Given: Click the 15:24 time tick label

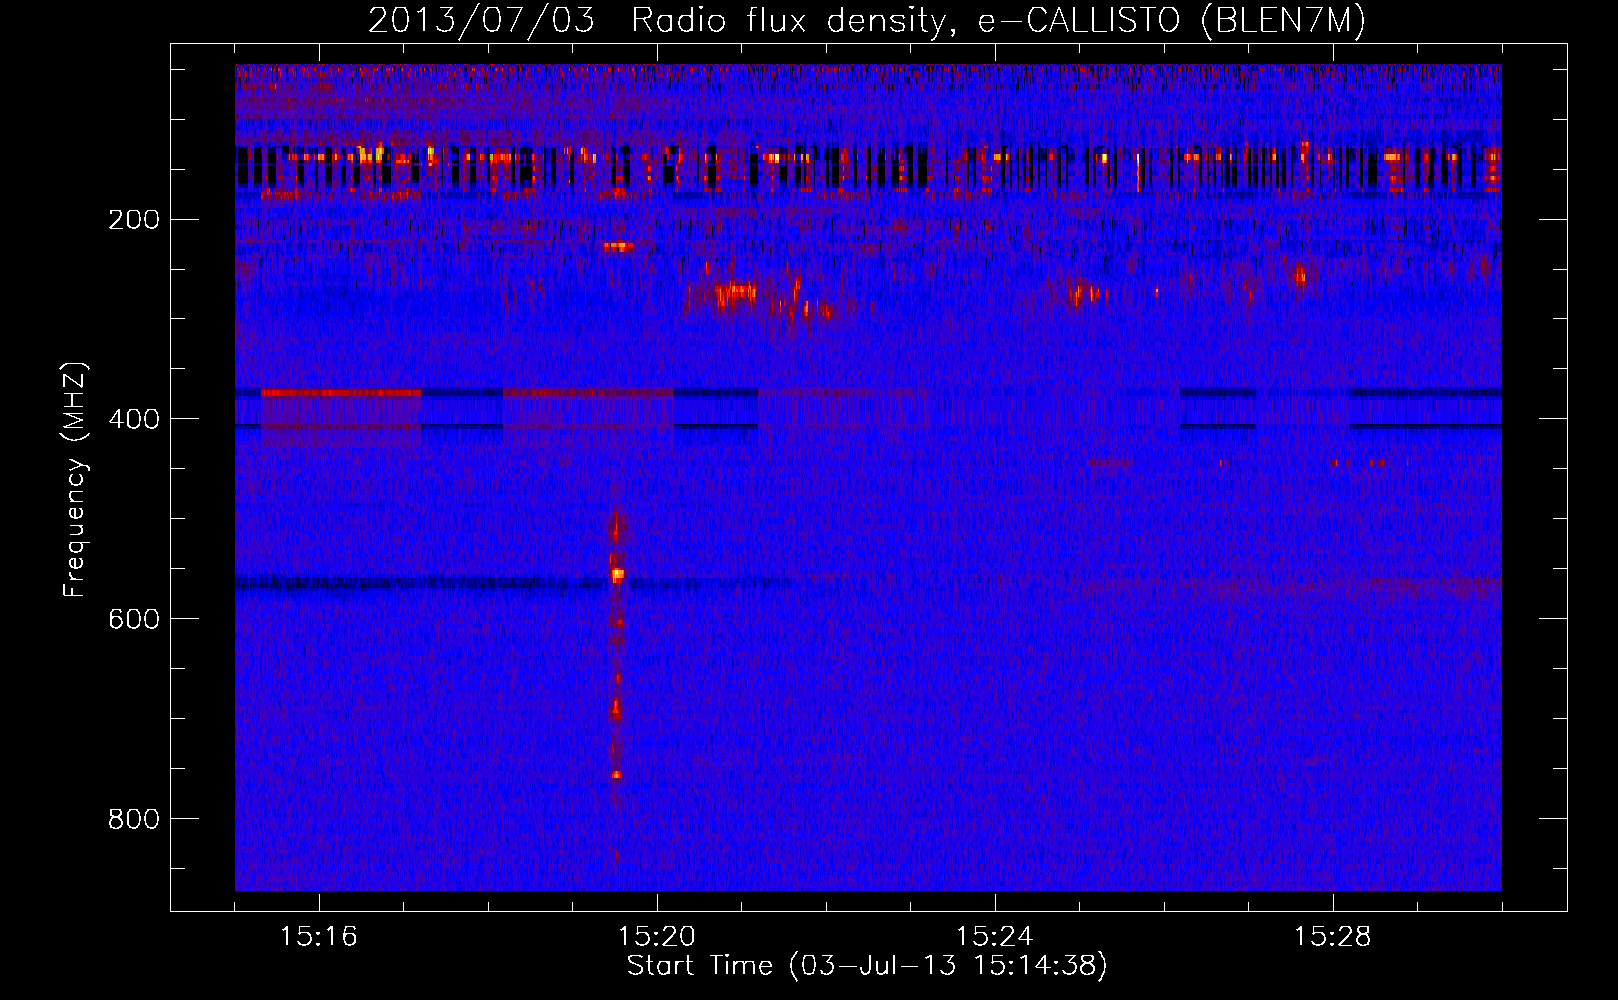Looking at the screenshot, I should point(995,937).
